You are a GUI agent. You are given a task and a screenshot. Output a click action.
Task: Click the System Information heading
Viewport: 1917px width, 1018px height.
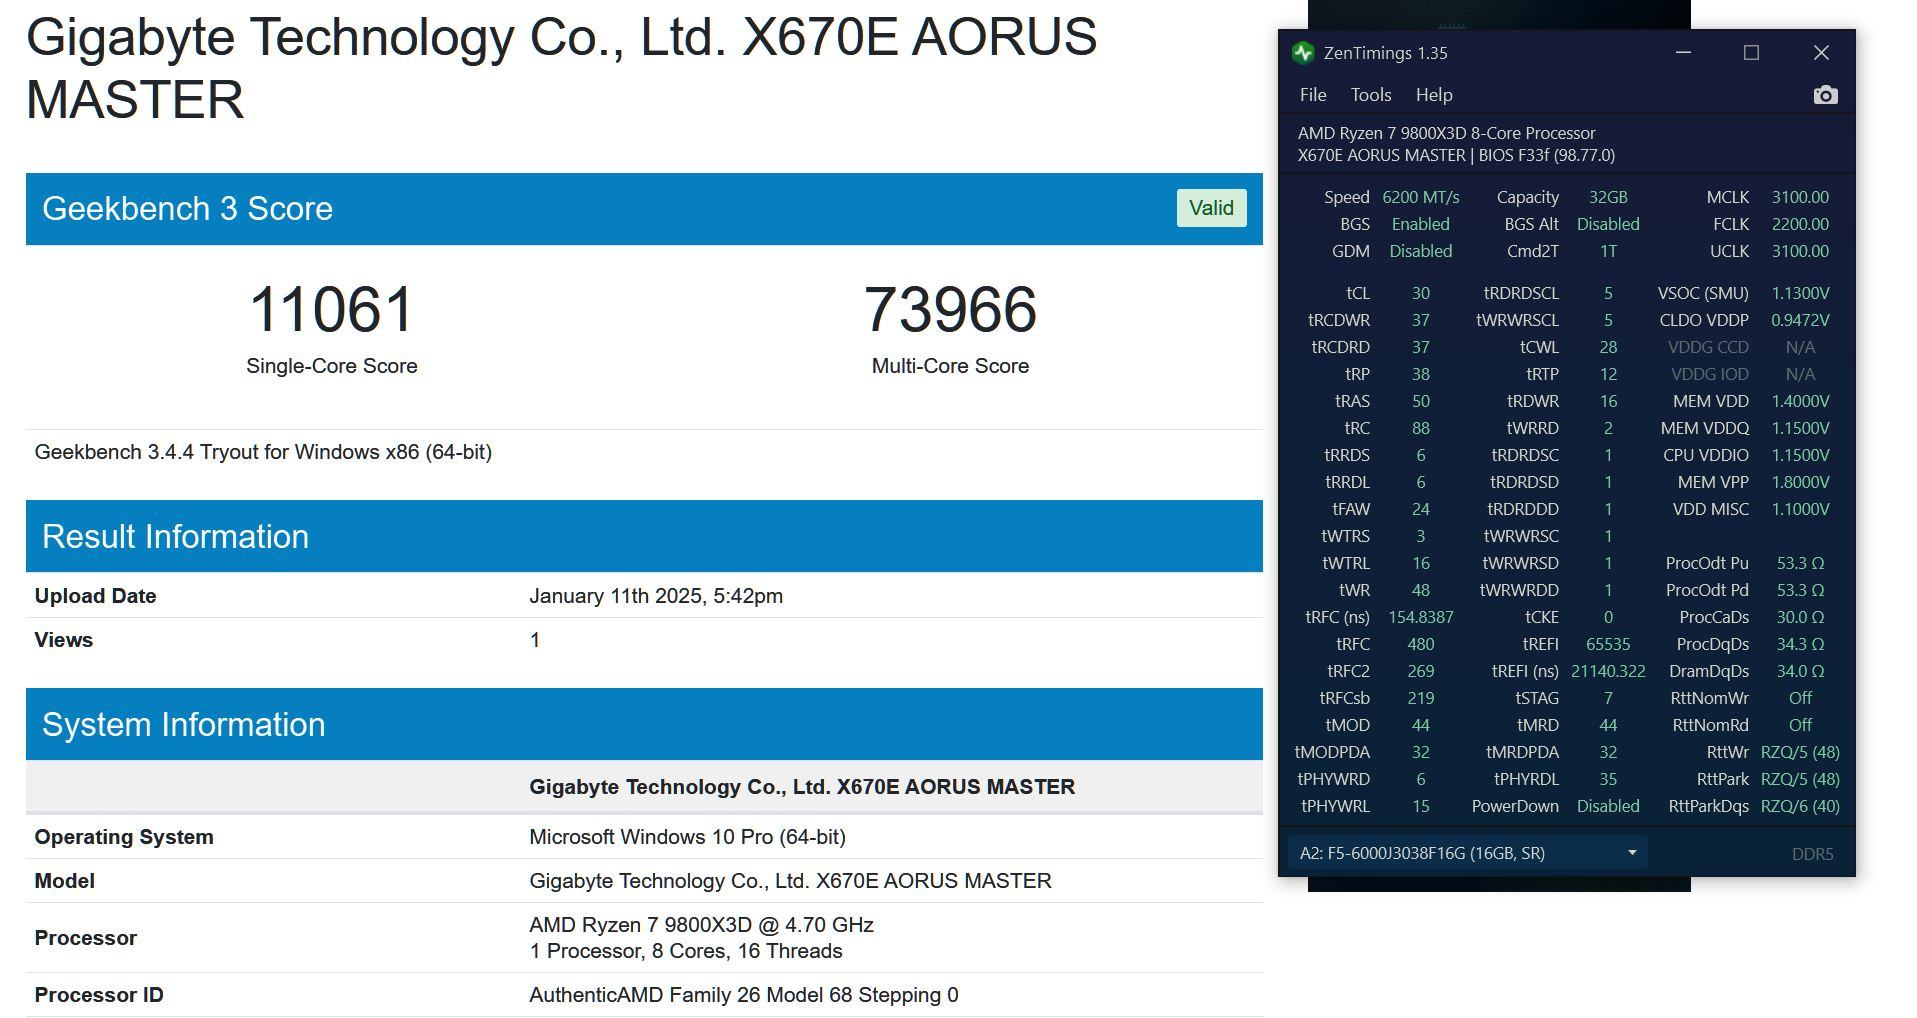184,724
